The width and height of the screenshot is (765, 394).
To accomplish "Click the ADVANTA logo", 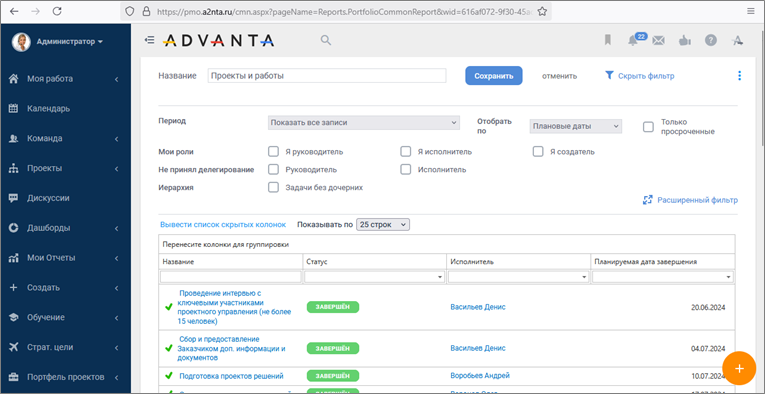I will [218, 40].
